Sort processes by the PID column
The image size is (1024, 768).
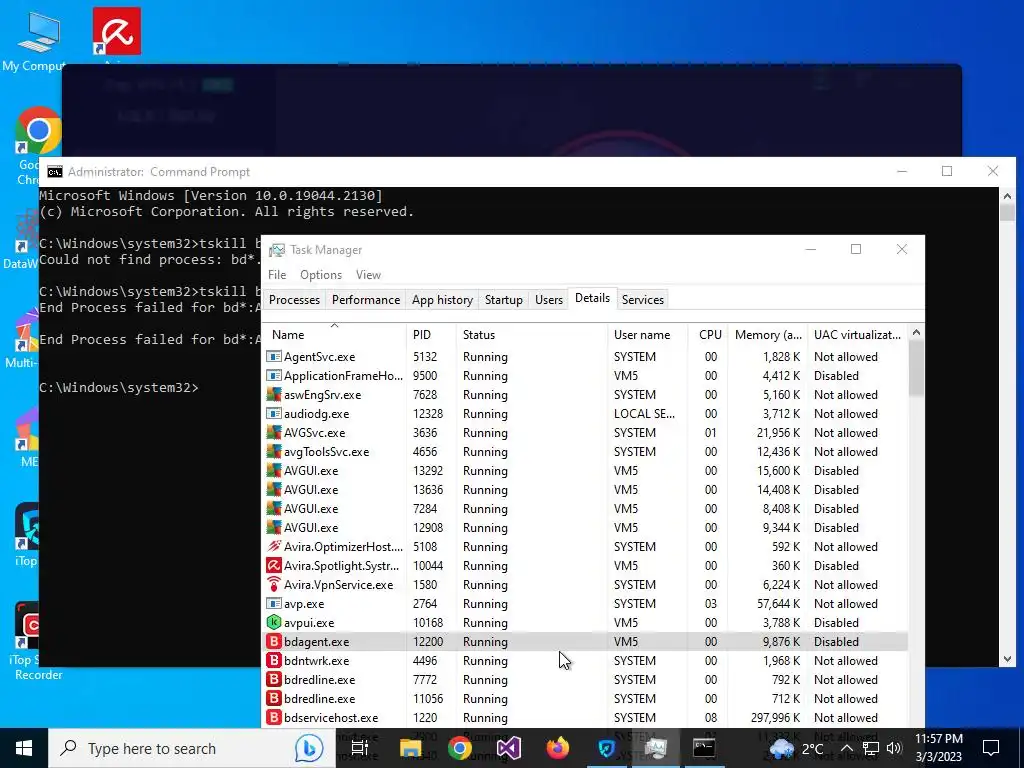coord(431,334)
